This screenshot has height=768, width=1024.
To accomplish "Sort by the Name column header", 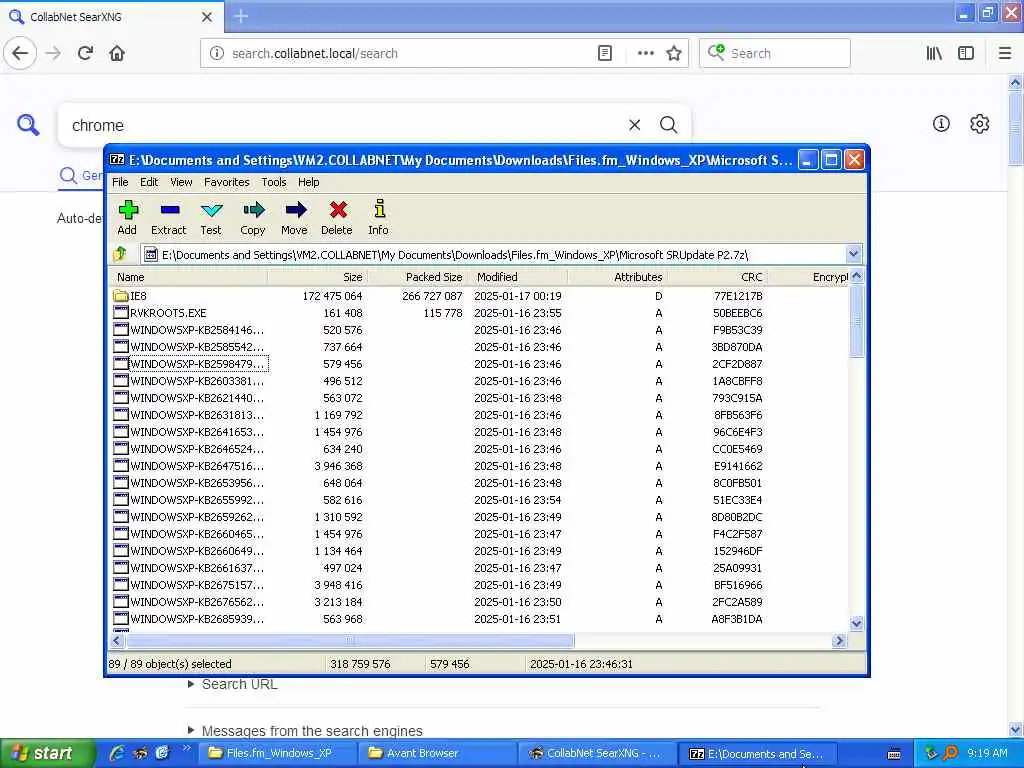I will pyautogui.click(x=189, y=277).
